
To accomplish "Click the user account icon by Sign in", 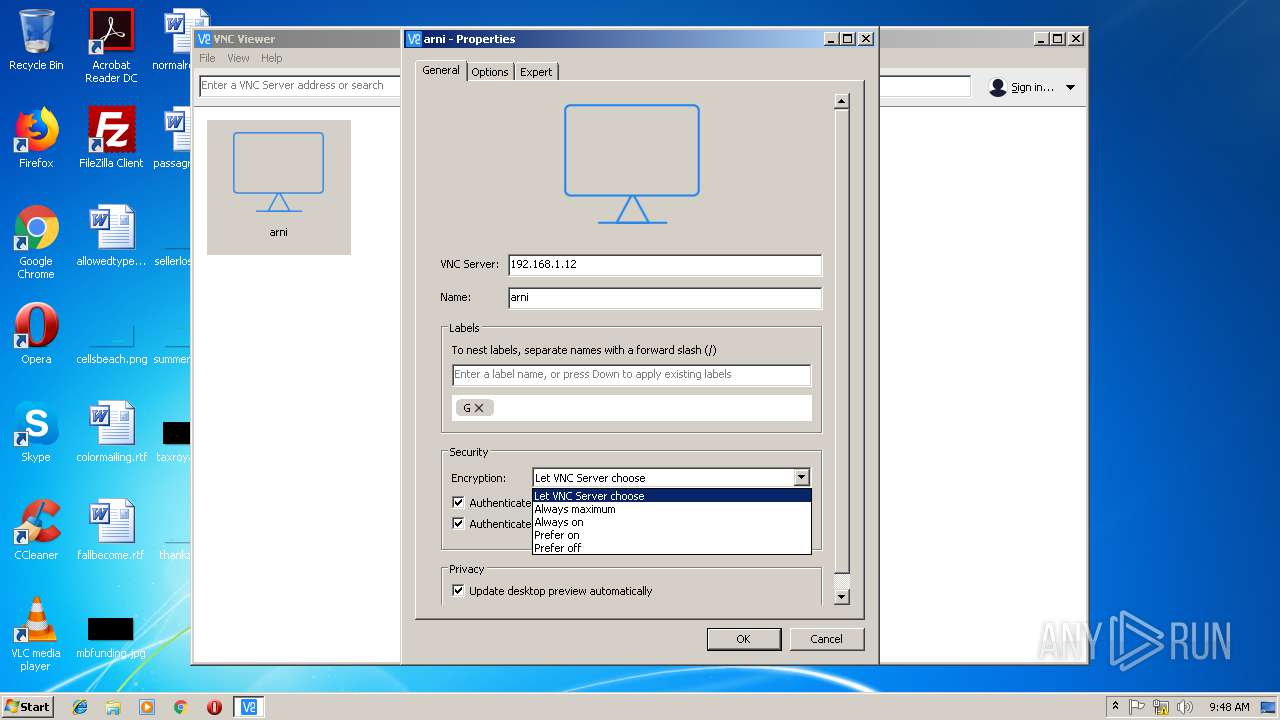I will tap(997, 87).
